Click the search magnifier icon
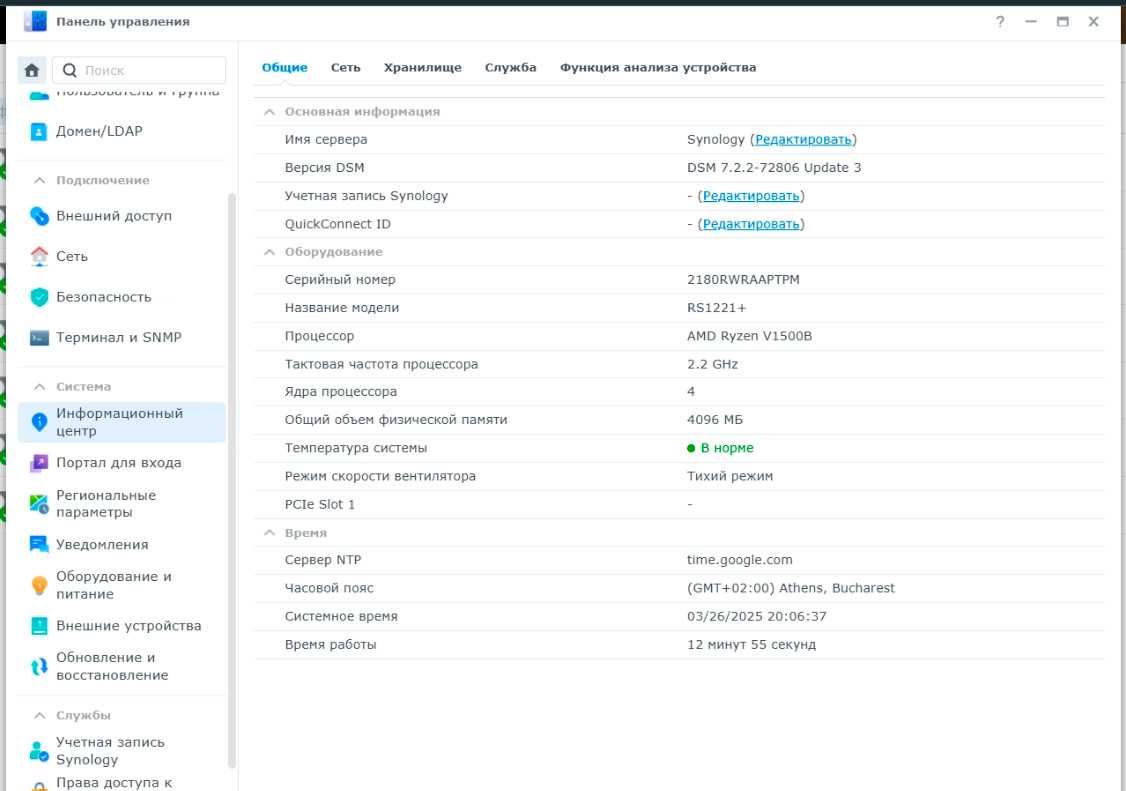The width and height of the screenshot is (1126, 791). (70, 70)
